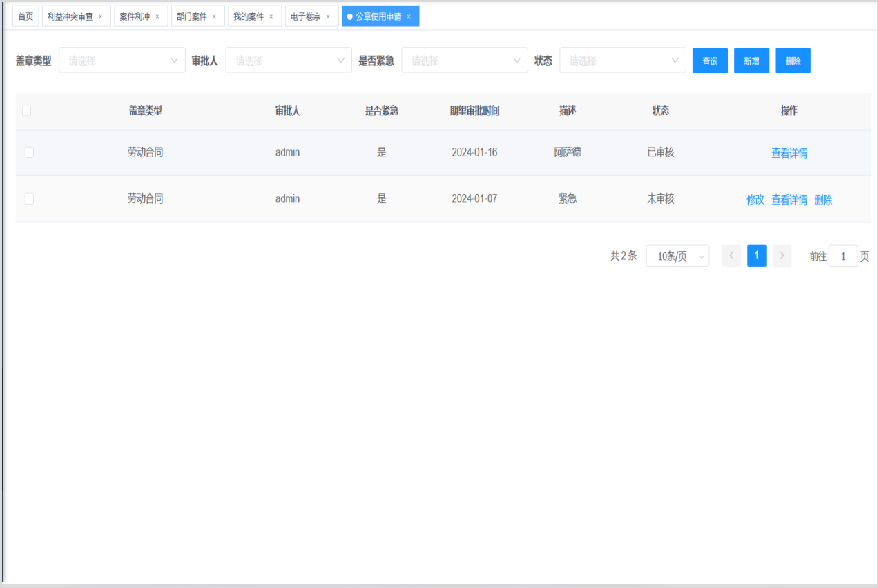The width and height of the screenshot is (878, 588).
Task: Close the 公章使用申请 tab
Action: (x=409, y=17)
